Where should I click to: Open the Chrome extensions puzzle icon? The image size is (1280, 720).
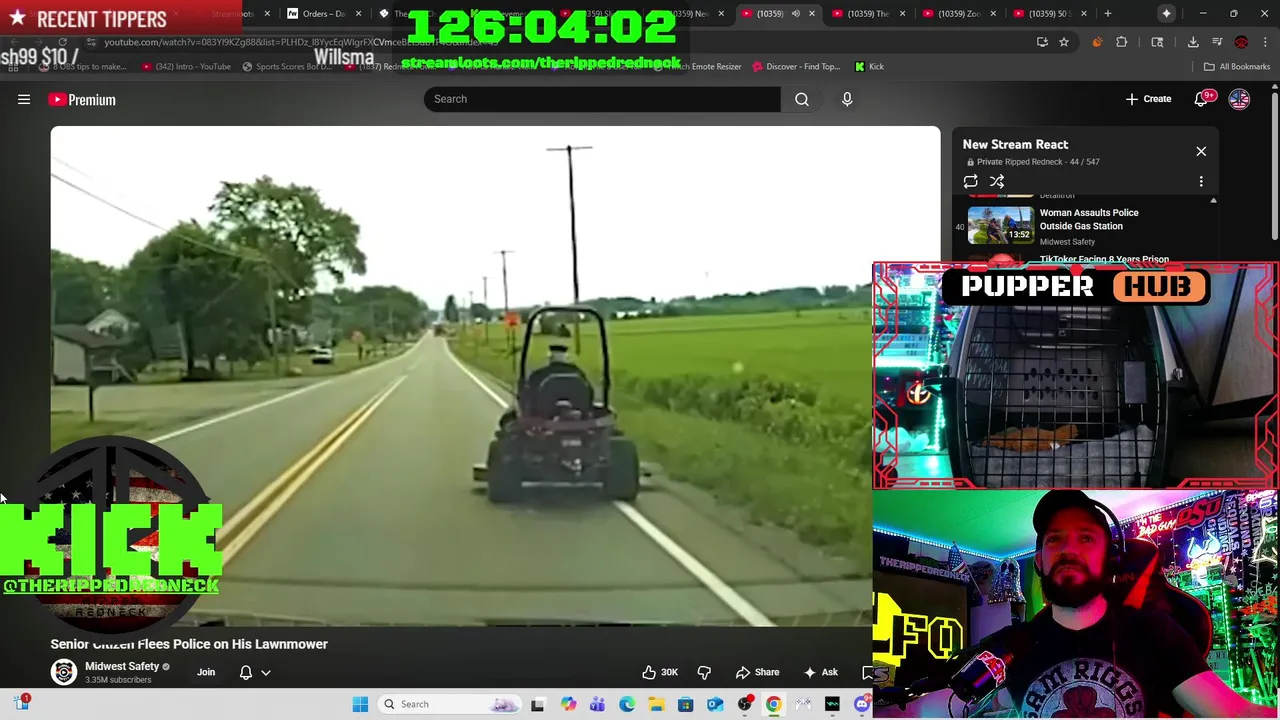tap(1121, 42)
